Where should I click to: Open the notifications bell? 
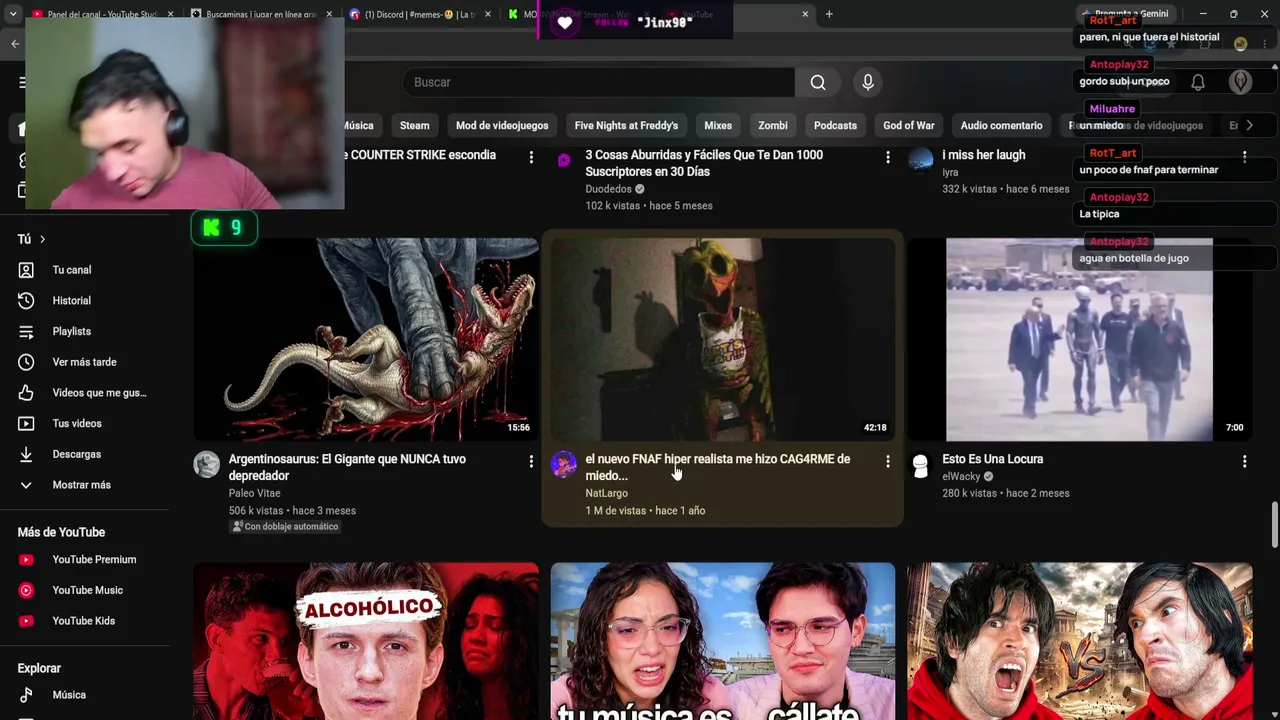click(1198, 82)
